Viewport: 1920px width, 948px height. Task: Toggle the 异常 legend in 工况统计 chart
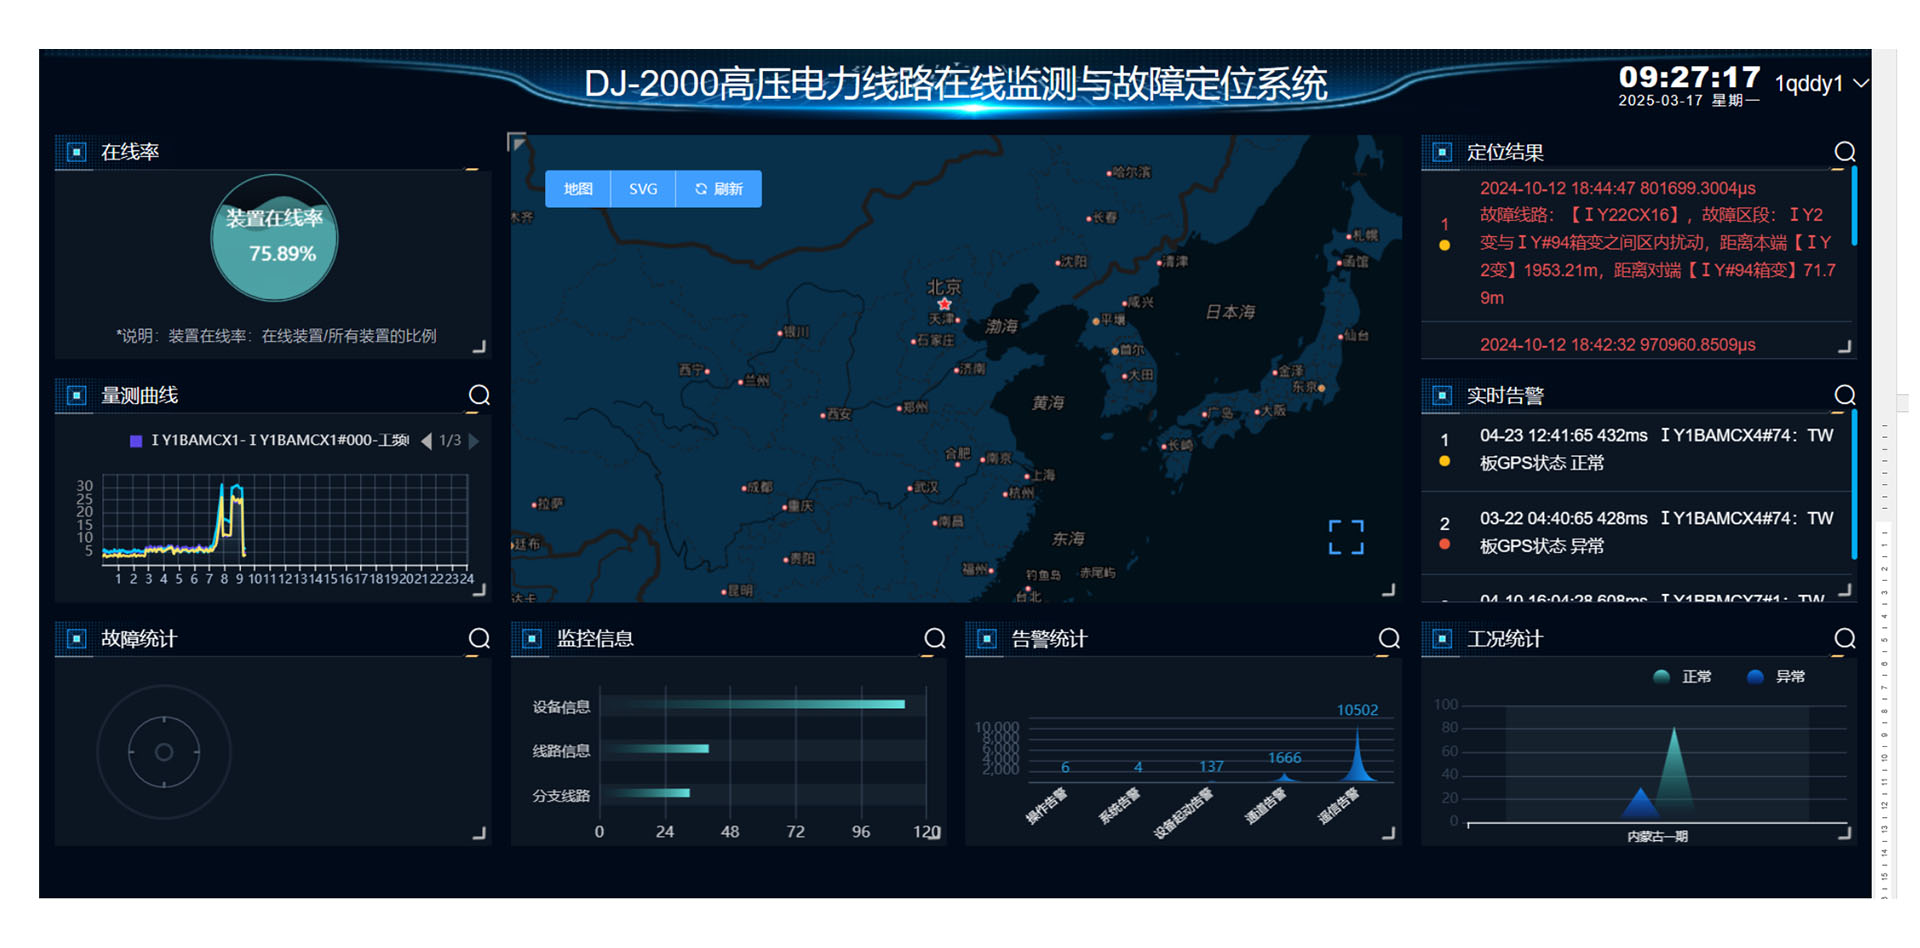click(1777, 676)
